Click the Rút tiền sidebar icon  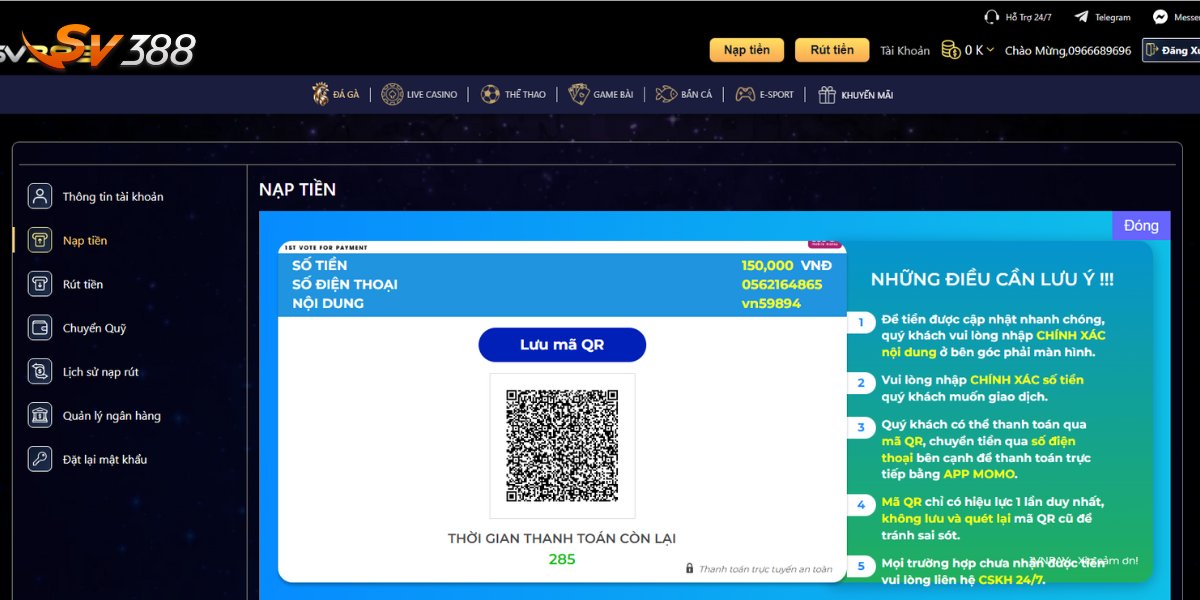40,284
